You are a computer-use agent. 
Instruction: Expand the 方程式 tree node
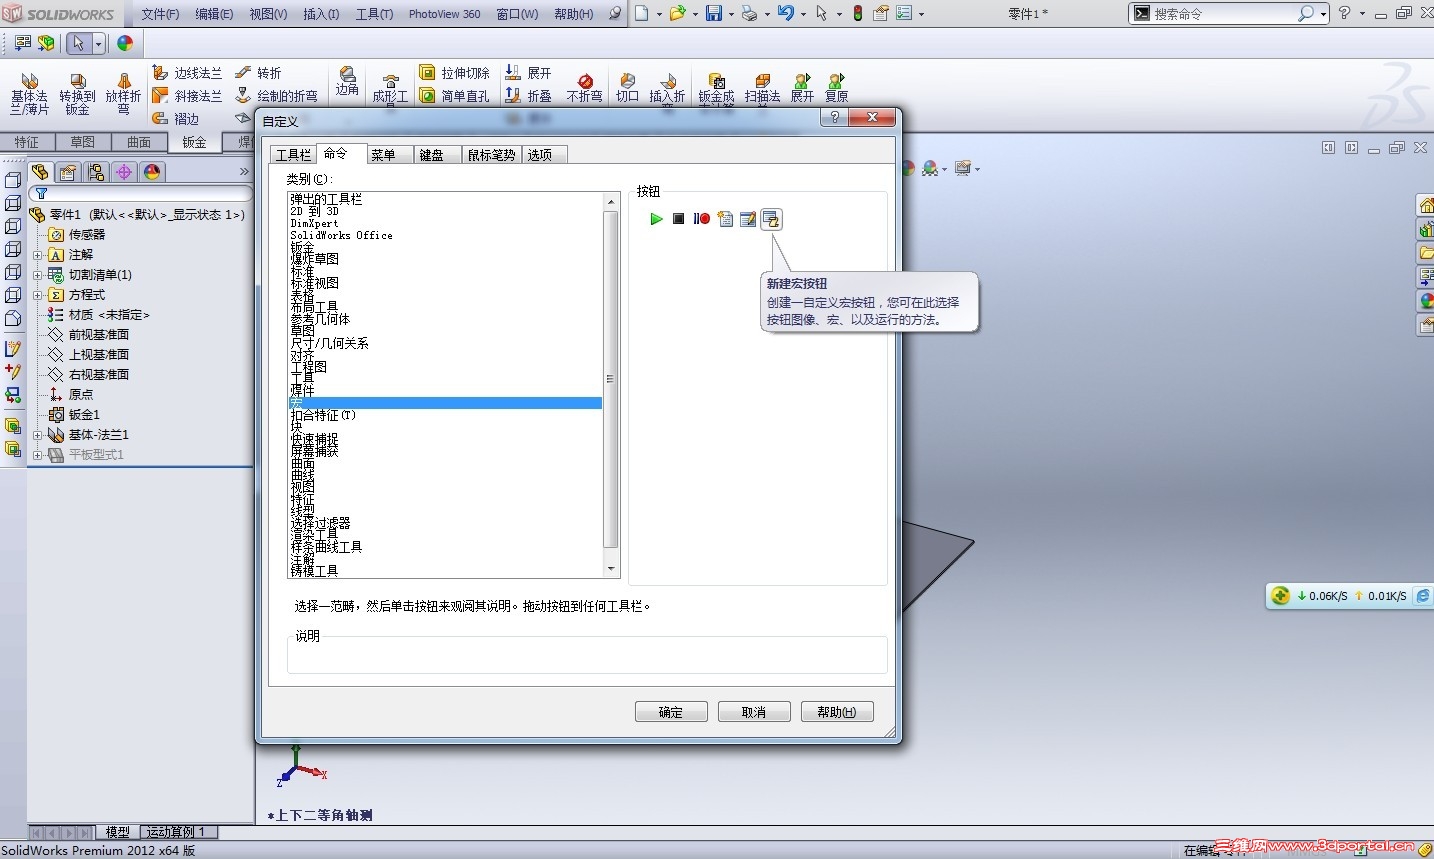[37, 295]
